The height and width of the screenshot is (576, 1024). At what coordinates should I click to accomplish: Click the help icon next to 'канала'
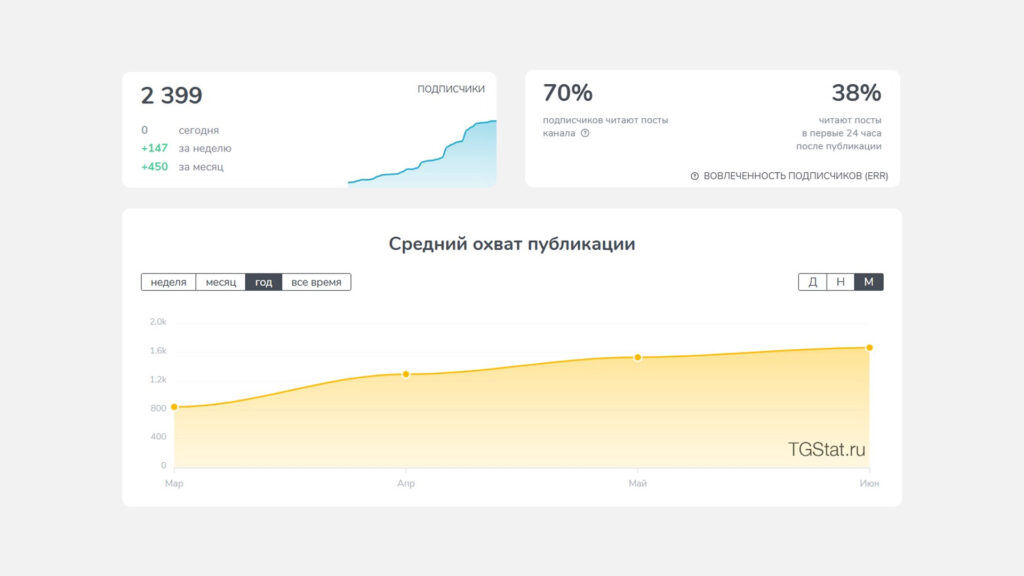tap(585, 133)
